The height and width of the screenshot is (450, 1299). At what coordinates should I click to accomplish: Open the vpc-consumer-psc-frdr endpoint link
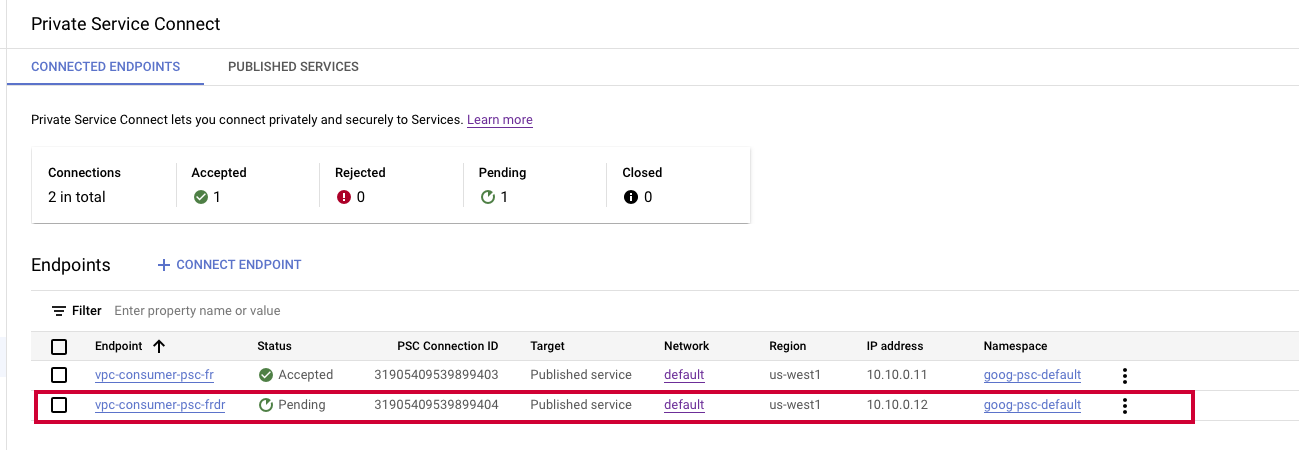pos(159,405)
